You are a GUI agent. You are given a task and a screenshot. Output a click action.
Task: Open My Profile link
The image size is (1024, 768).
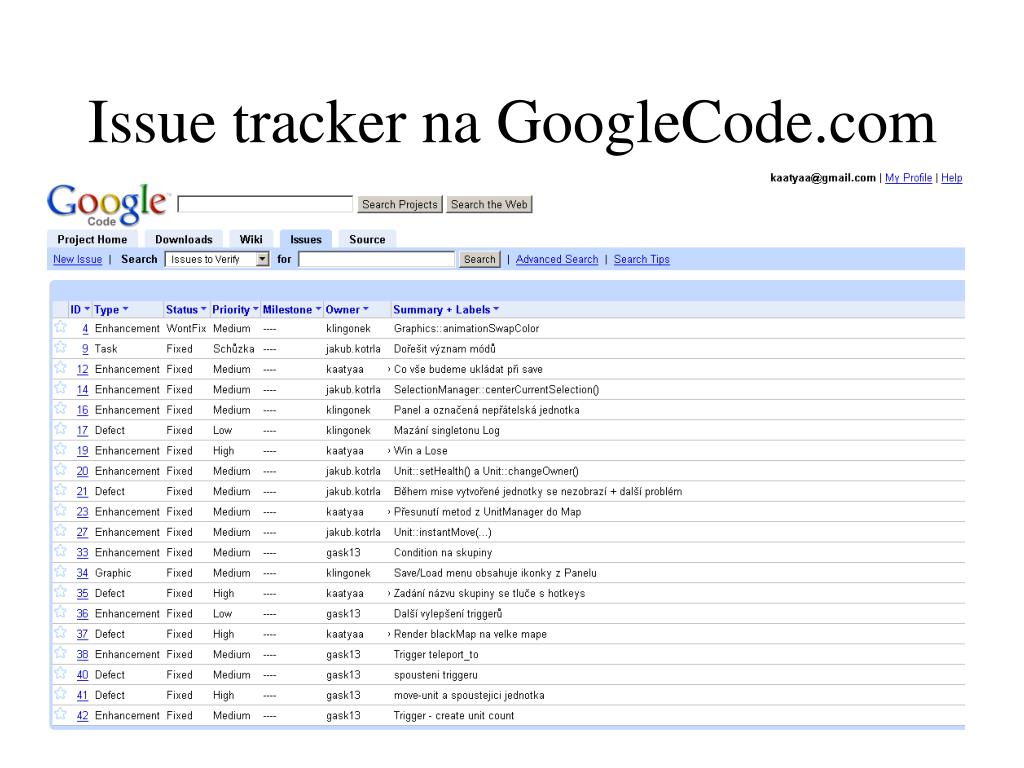pos(908,178)
